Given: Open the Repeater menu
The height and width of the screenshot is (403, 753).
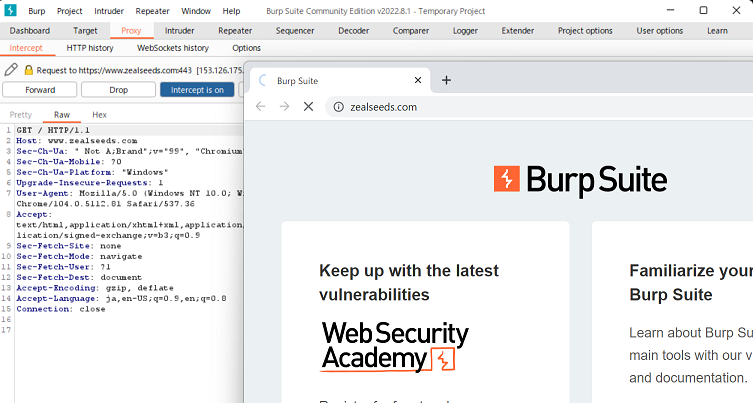Looking at the screenshot, I should [x=152, y=11].
